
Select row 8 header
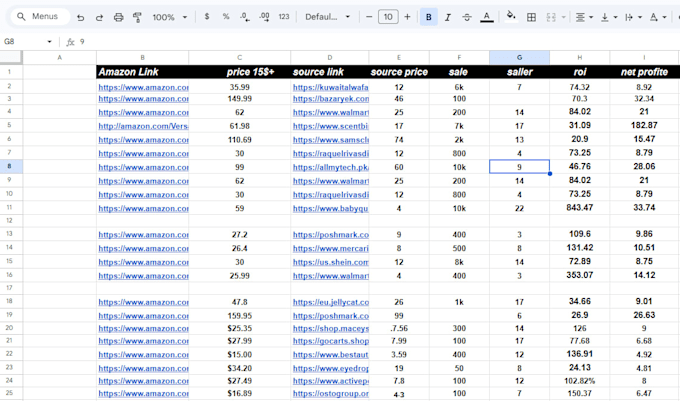pos(9,166)
